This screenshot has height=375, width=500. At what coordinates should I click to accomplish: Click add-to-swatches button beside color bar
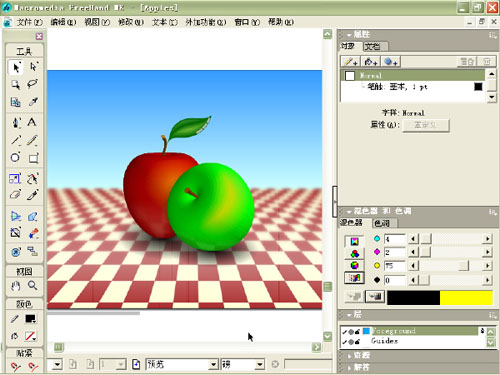[375, 296]
